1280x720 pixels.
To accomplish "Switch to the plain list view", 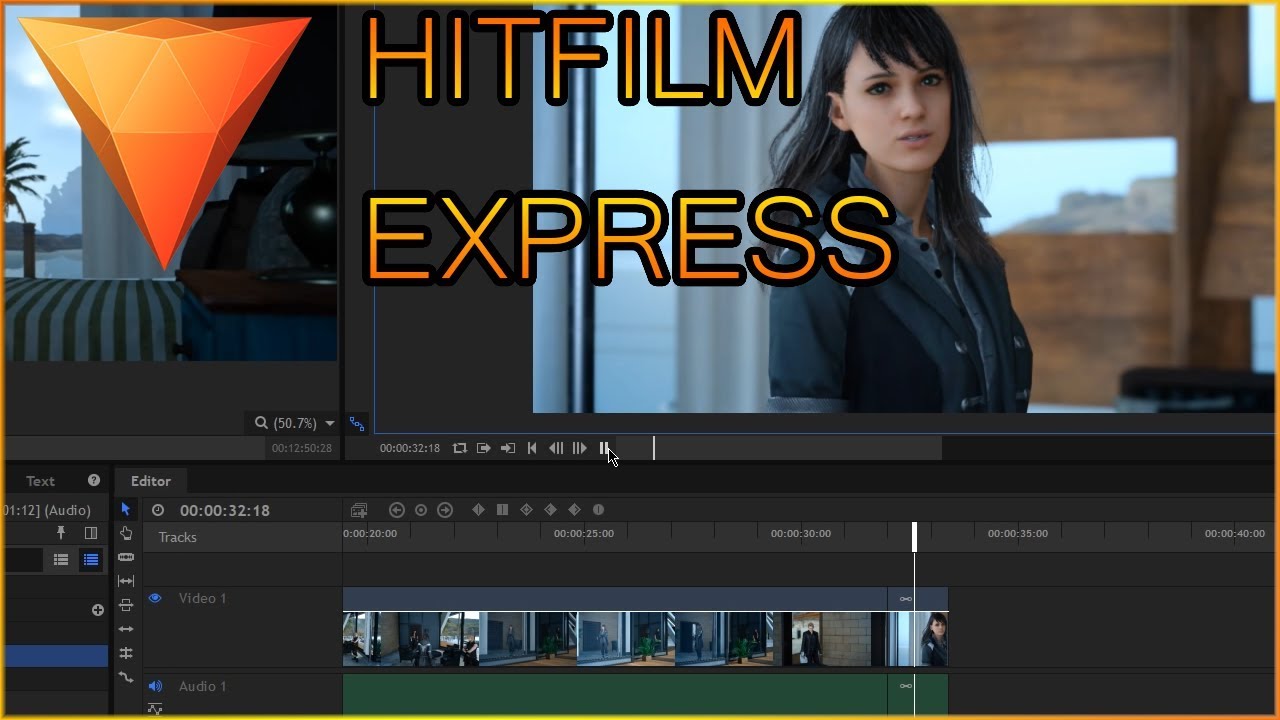I will (x=61, y=560).
